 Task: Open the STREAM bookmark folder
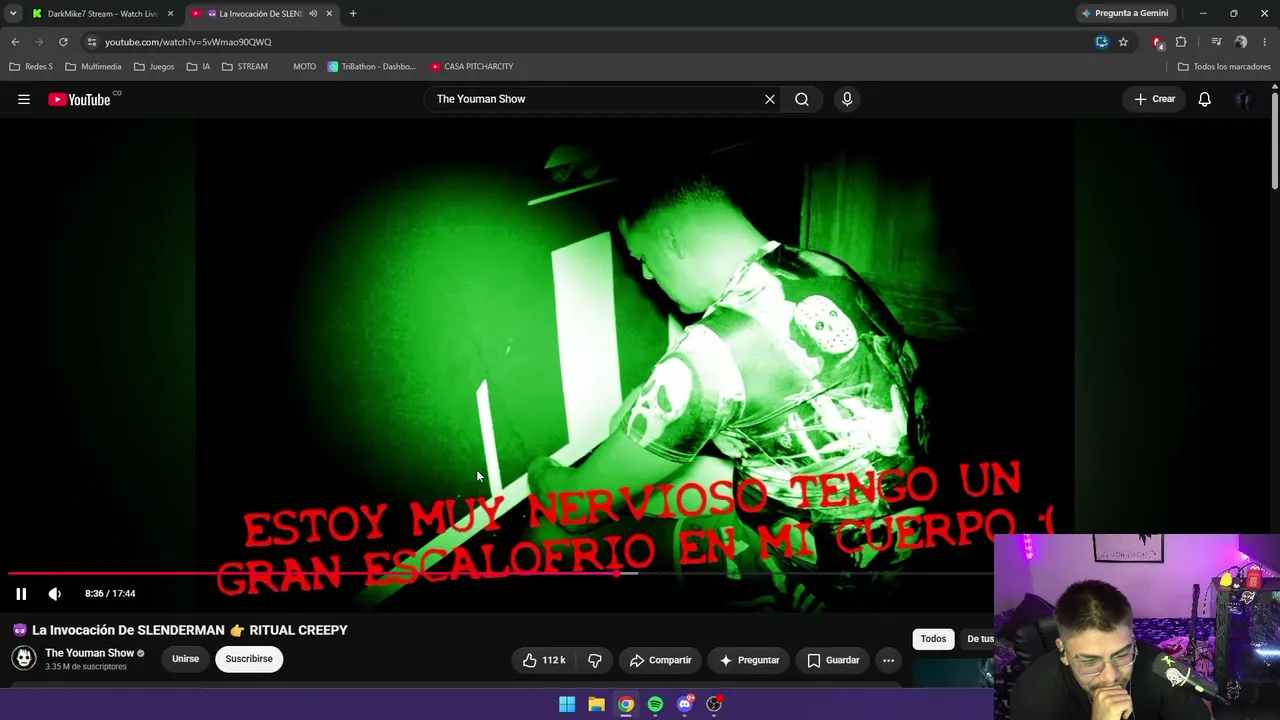pos(245,67)
